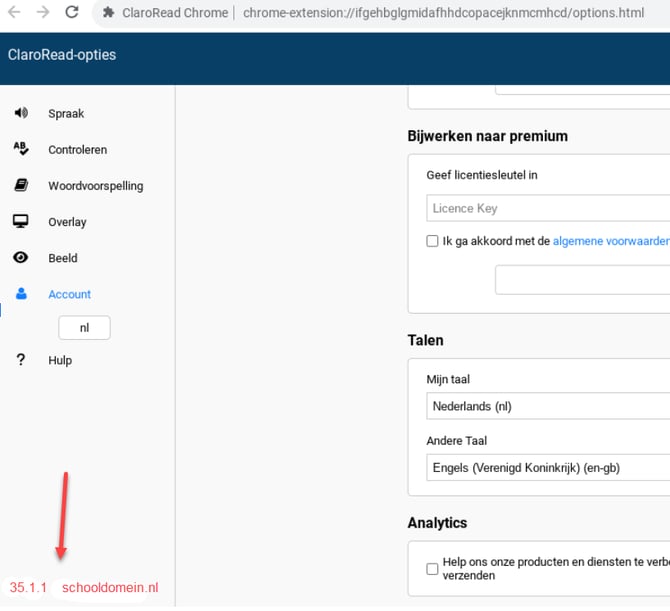The height and width of the screenshot is (611, 670).
Task: Click the Account person icon
Action: [x=21, y=294]
